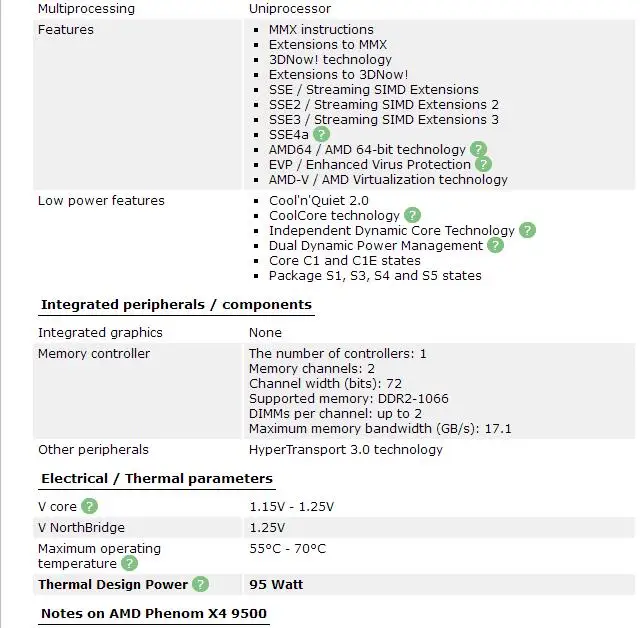Click the Electrical / Thermal parameters heading
This screenshot has width=640, height=628.
pyautogui.click(x=157, y=478)
